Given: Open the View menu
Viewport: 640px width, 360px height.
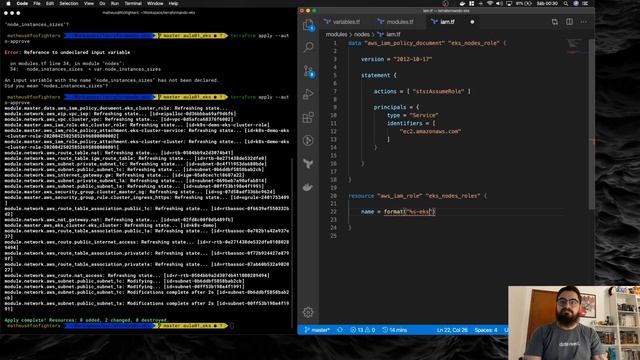Looking at the screenshot, I should click(x=89, y=3).
